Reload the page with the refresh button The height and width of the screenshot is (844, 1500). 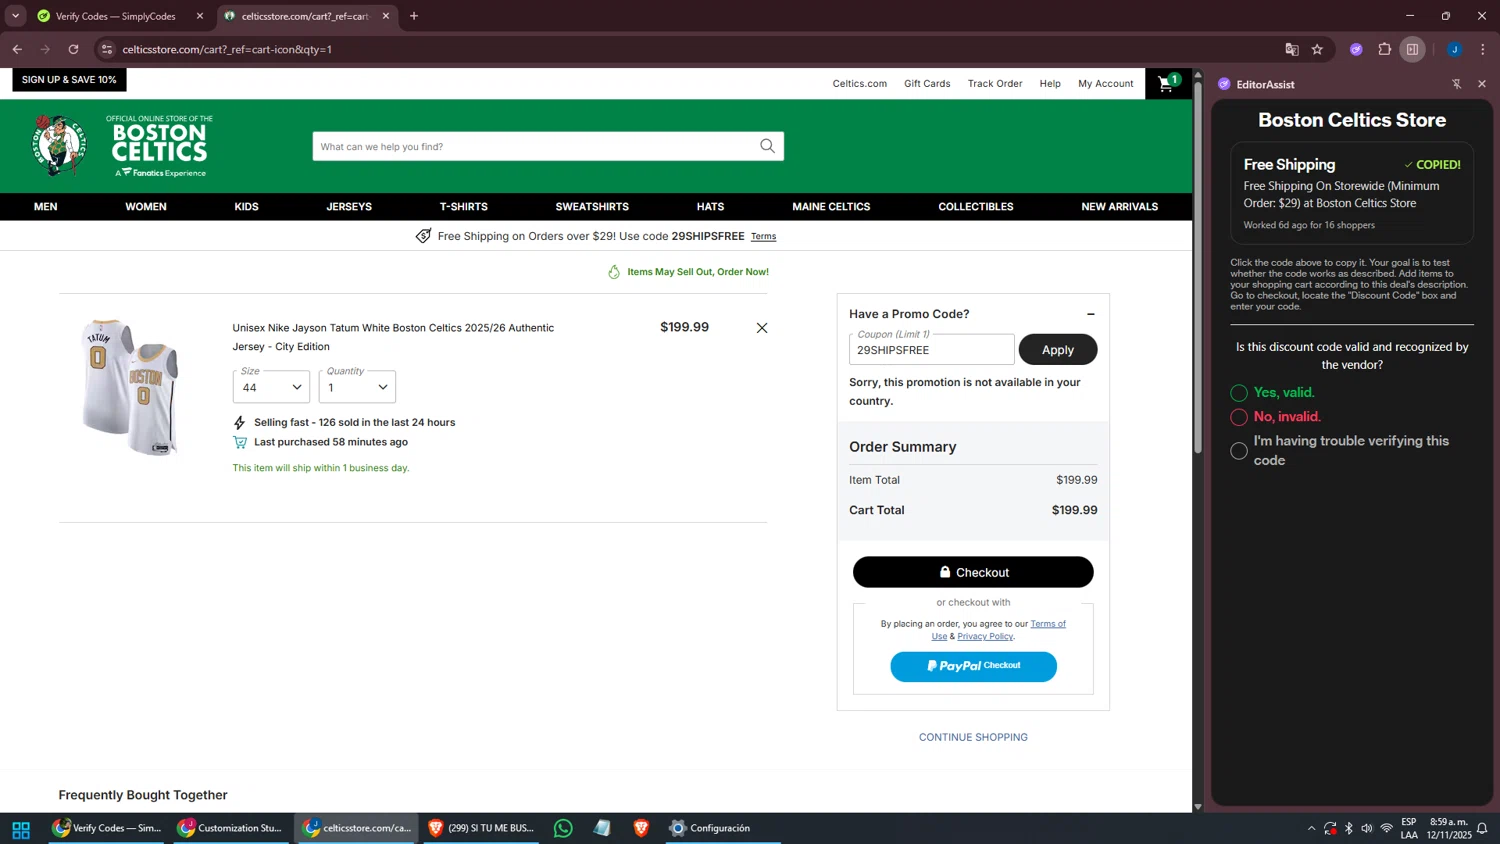pyautogui.click(x=73, y=49)
